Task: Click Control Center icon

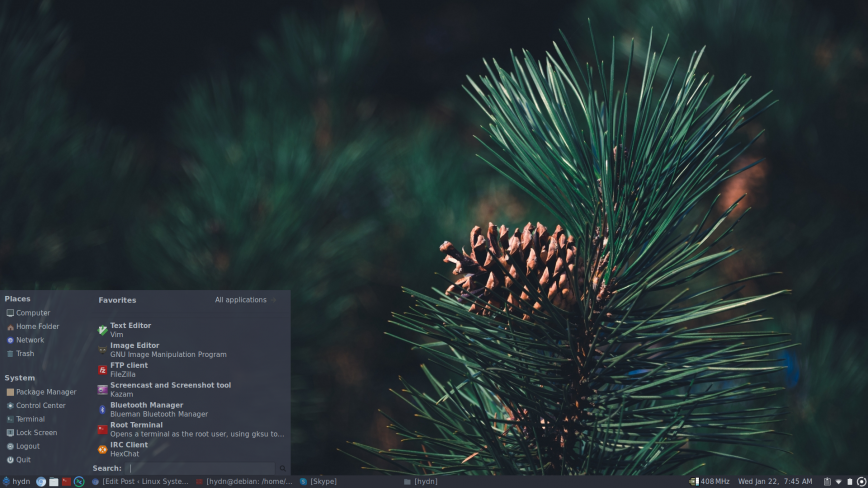Action: tap(10, 405)
